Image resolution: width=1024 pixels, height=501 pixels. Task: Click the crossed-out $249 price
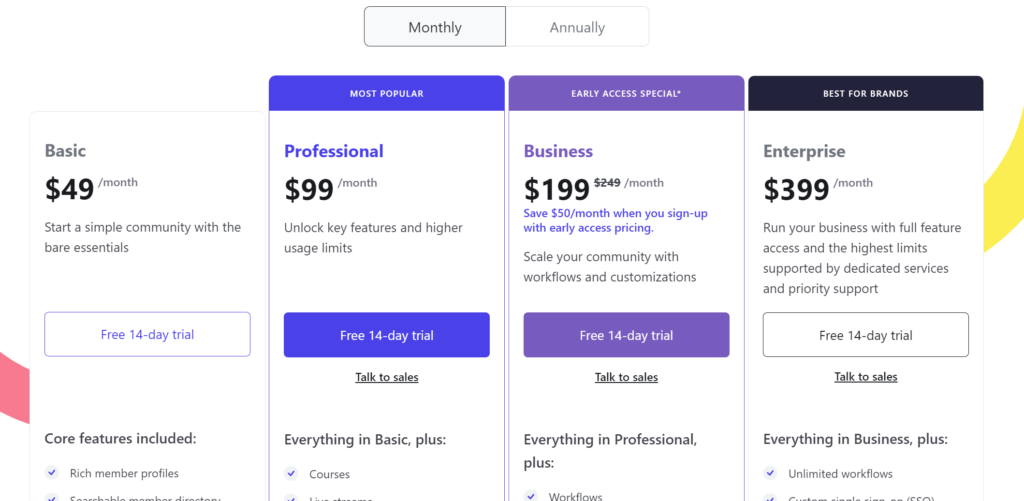point(607,183)
